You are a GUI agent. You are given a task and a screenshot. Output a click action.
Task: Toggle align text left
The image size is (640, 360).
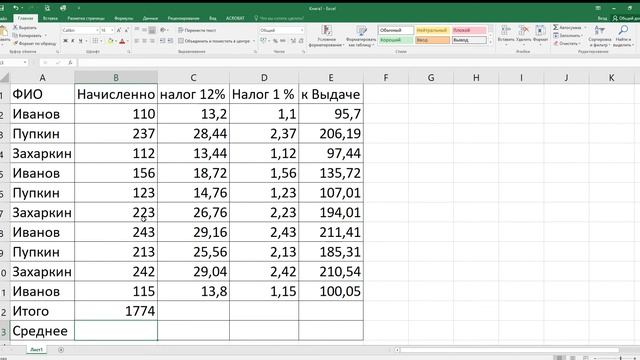(137, 41)
